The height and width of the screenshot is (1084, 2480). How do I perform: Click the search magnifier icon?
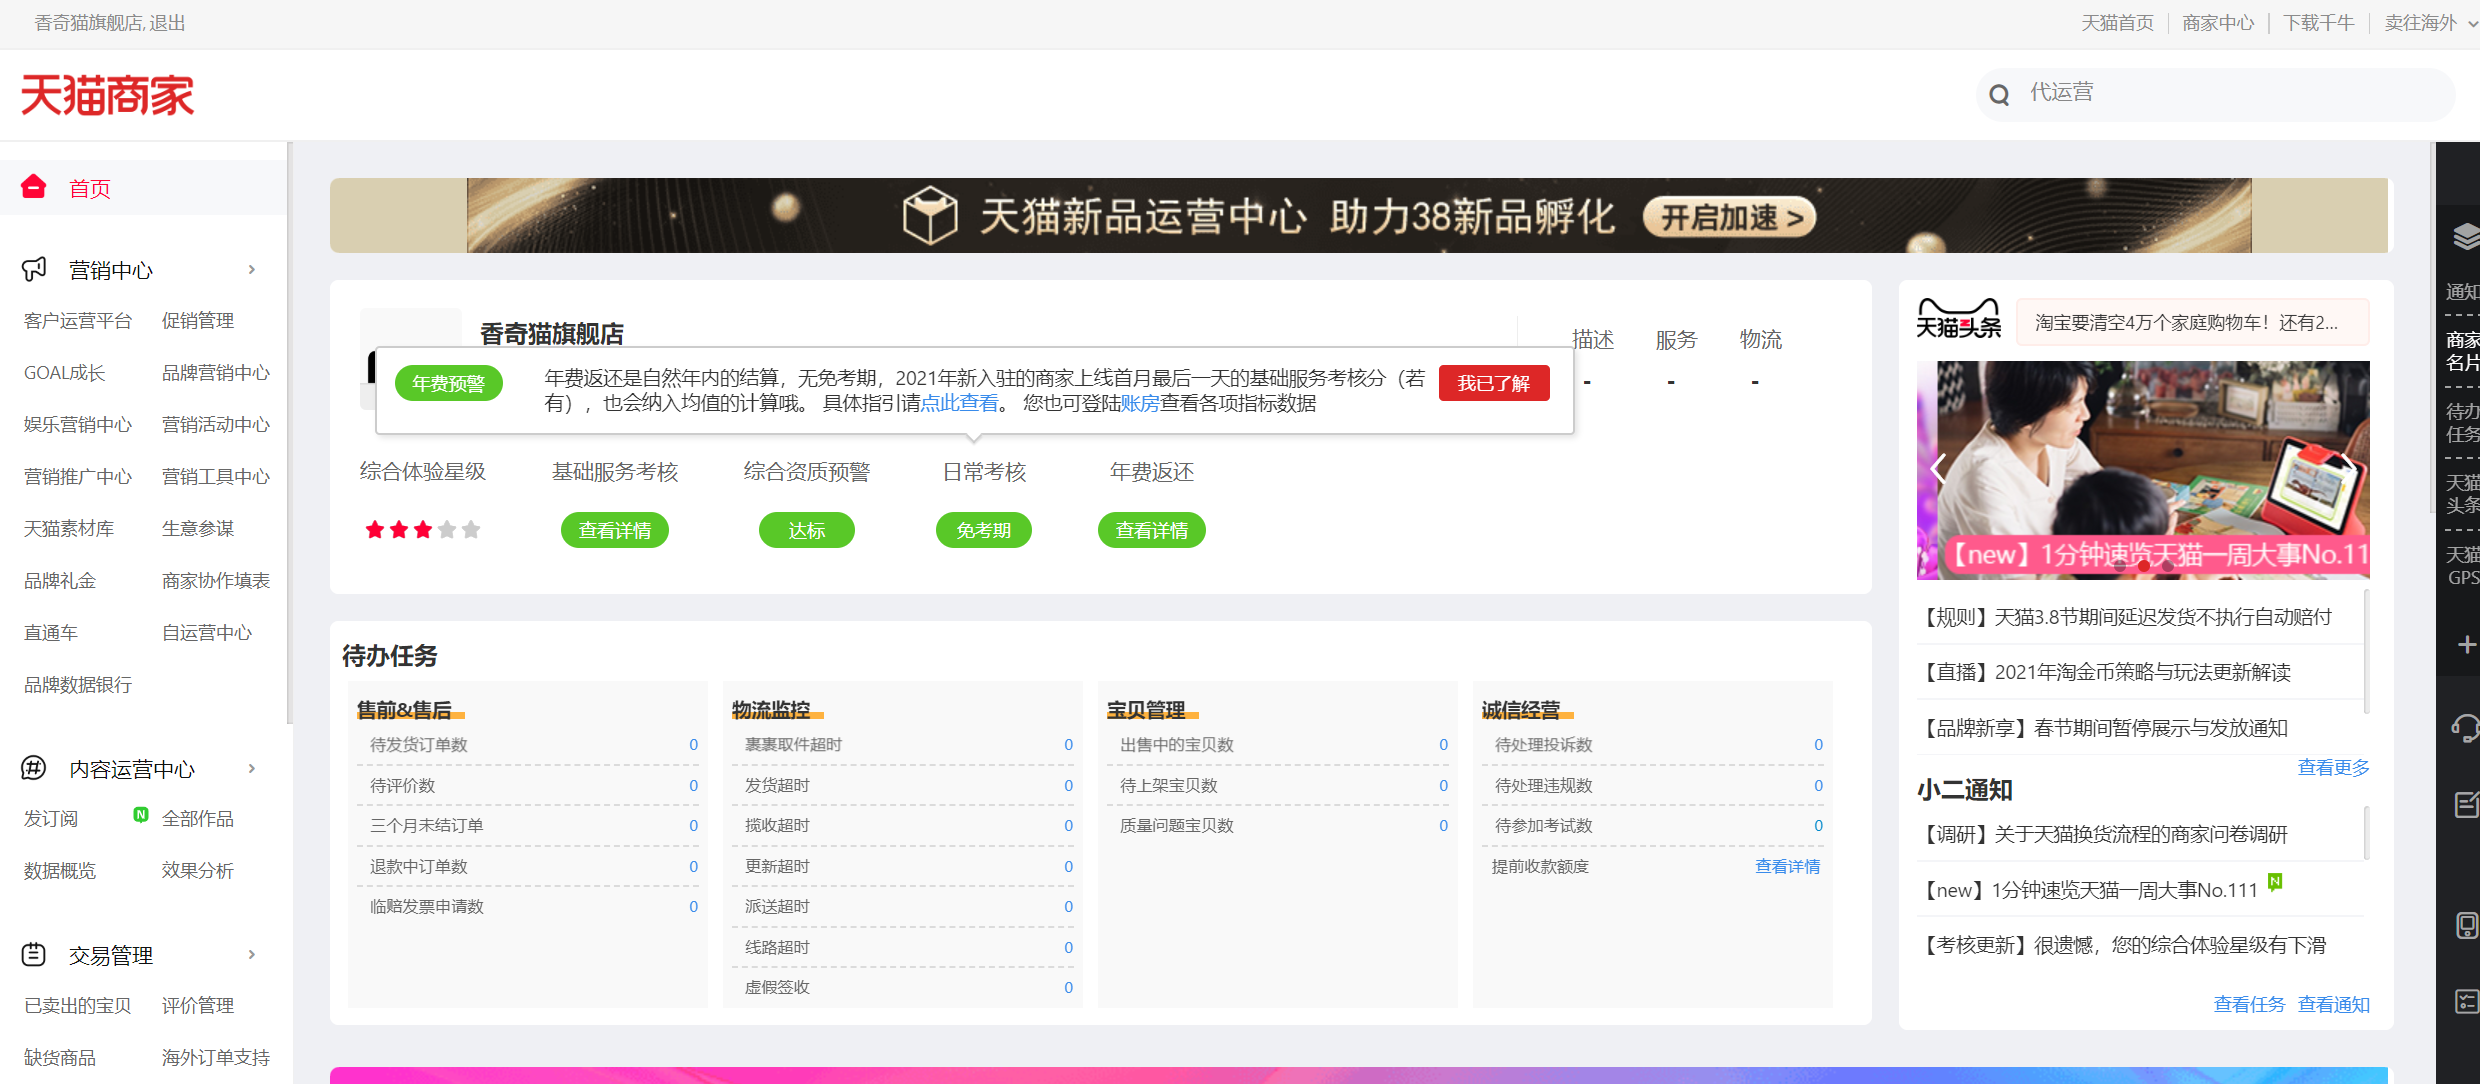coord(1999,95)
